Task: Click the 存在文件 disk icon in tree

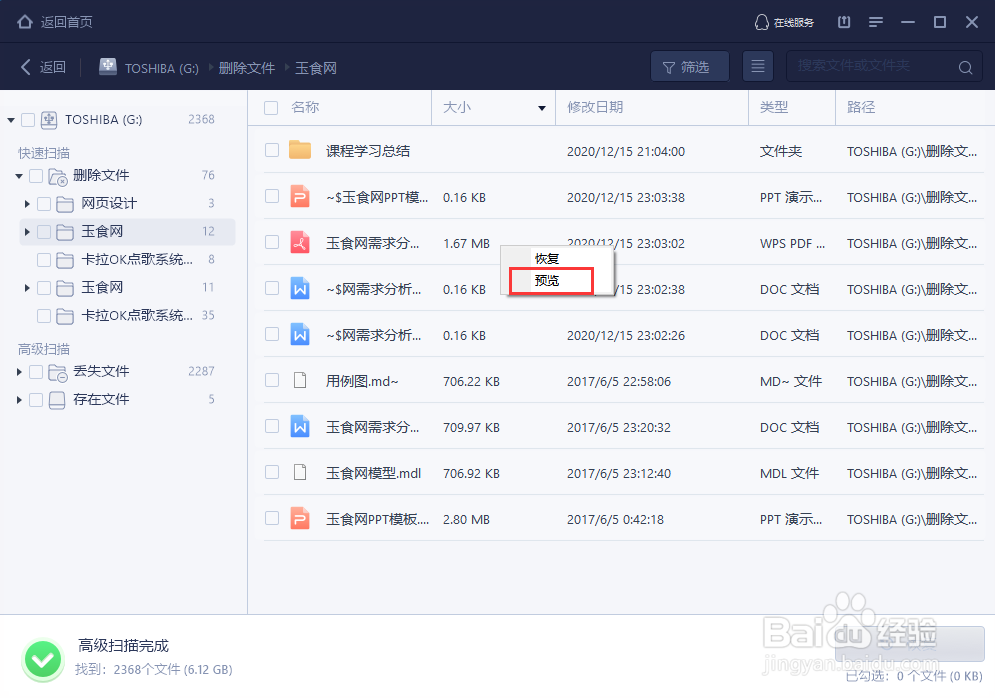Action: point(57,400)
